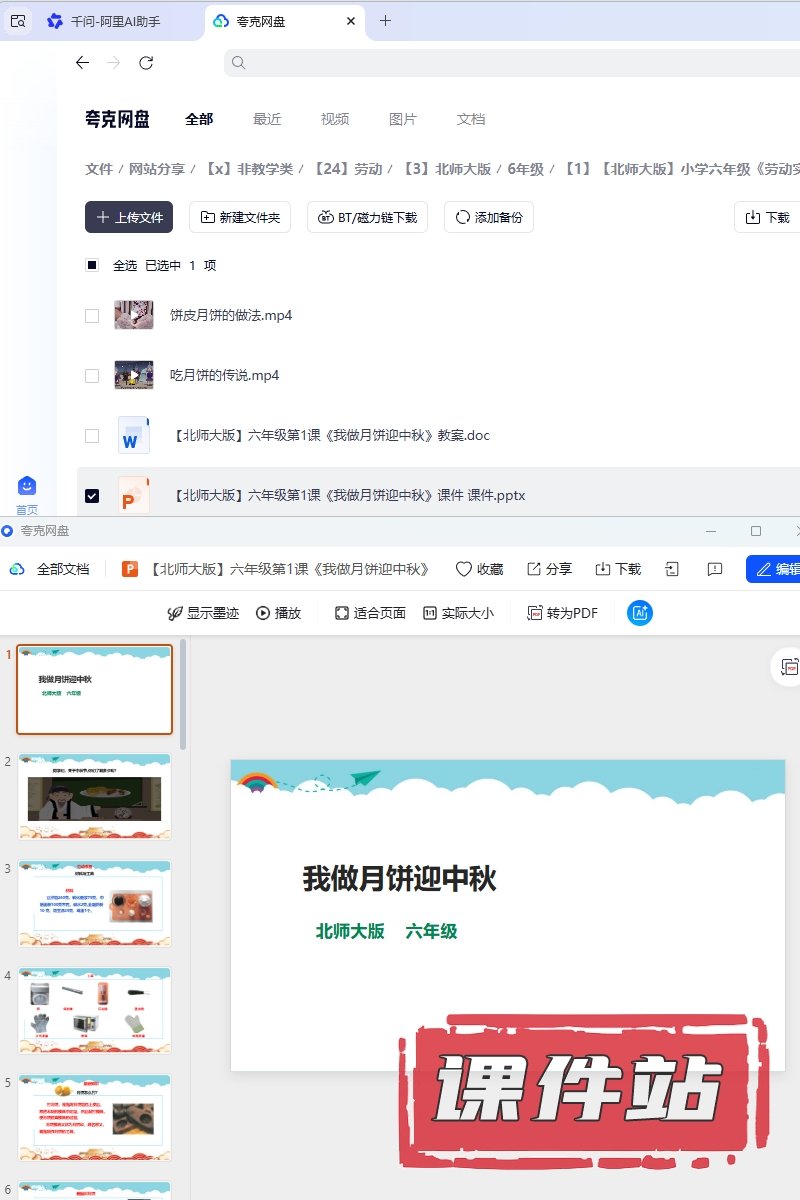Select slide 3 thumbnail in the slide panel
Image resolution: width=800 pixels, height=1200 pixels.
[x=95, y=903]
